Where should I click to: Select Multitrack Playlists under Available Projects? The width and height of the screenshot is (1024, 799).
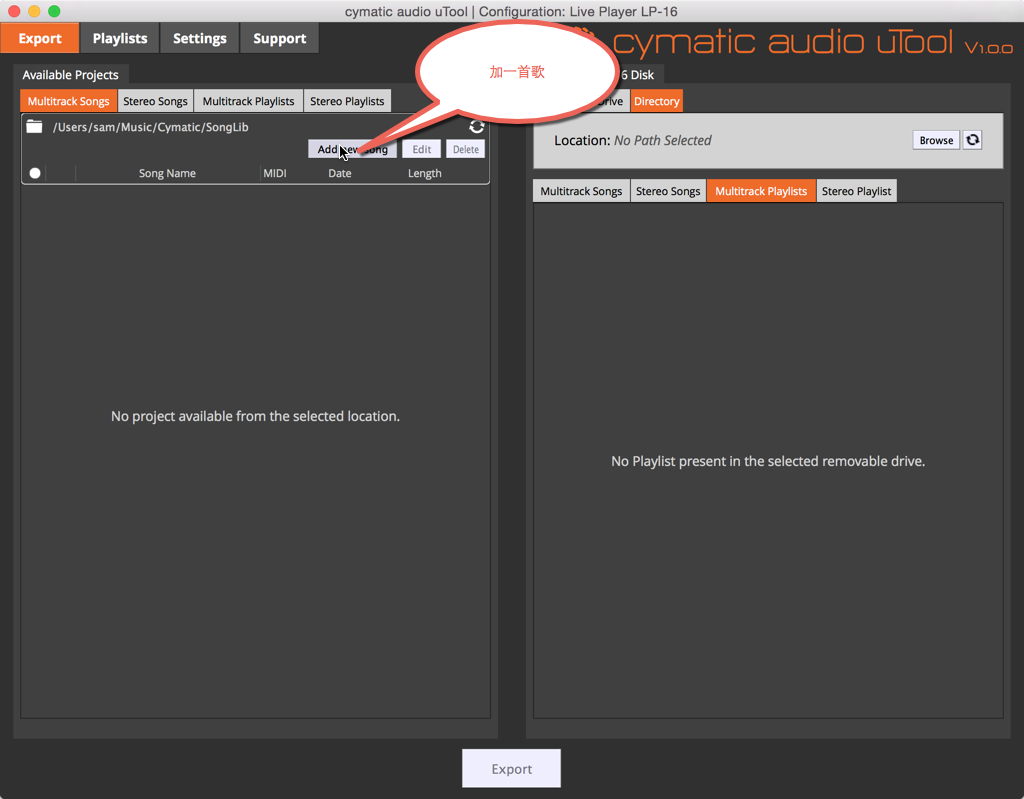click(249, 101)
